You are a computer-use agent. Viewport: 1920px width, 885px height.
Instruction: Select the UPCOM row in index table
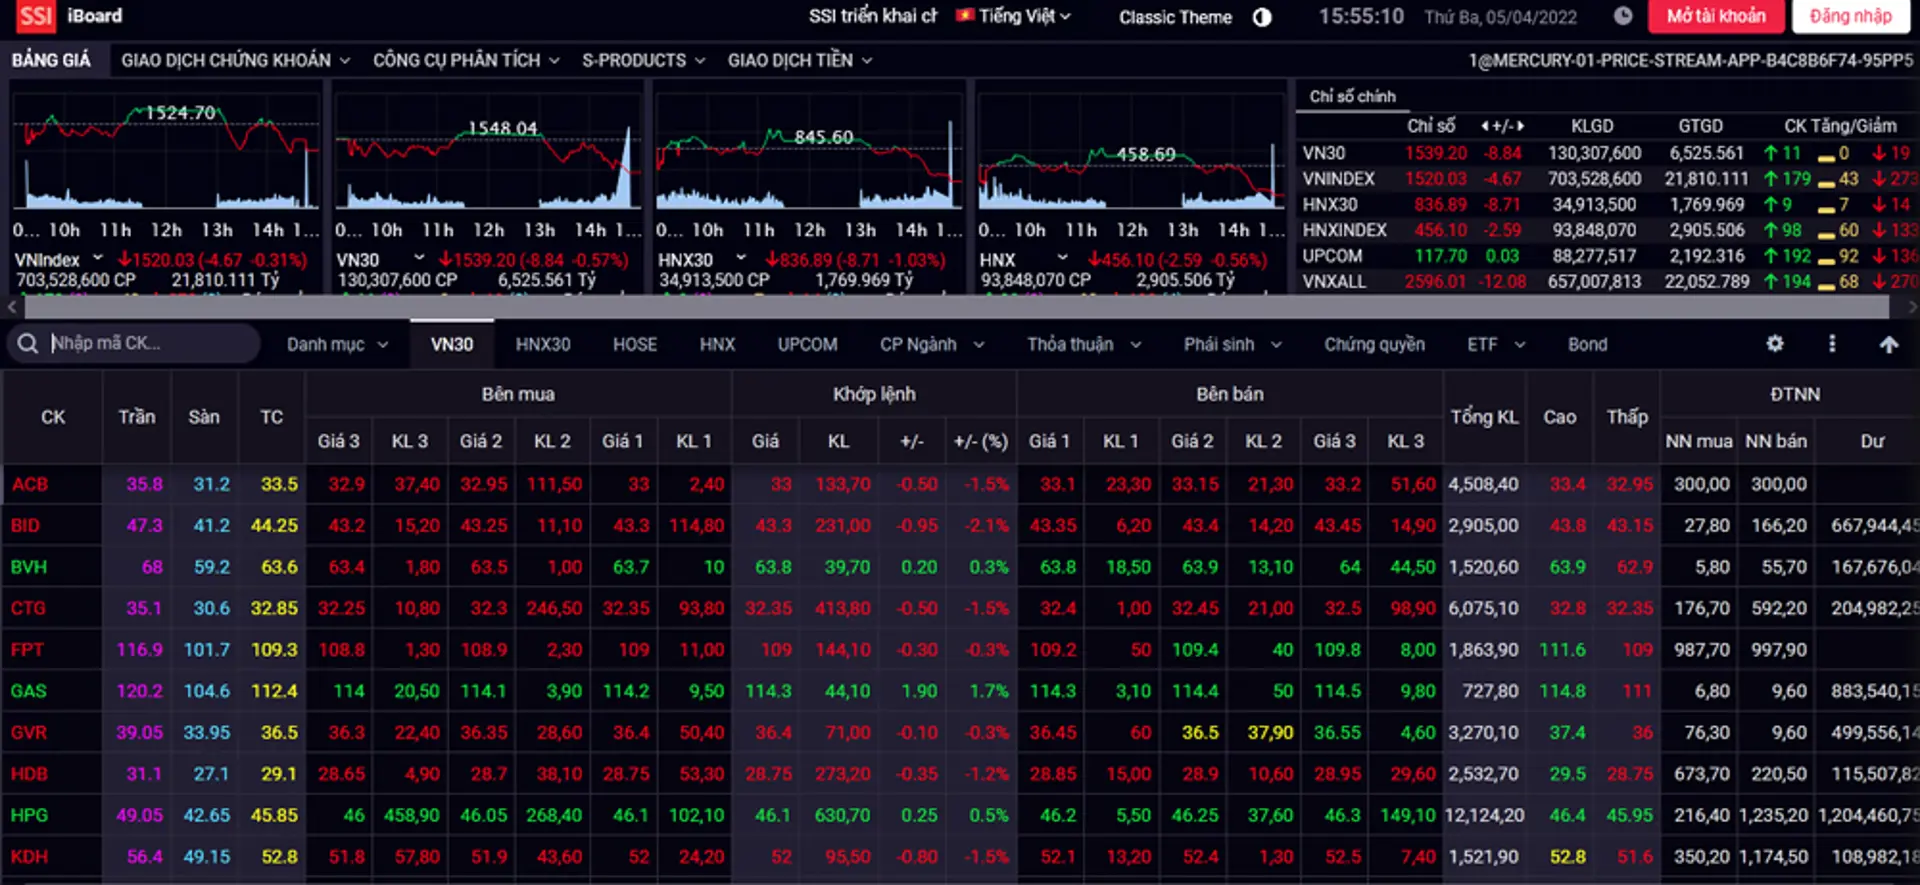[x=1607, y=256]
